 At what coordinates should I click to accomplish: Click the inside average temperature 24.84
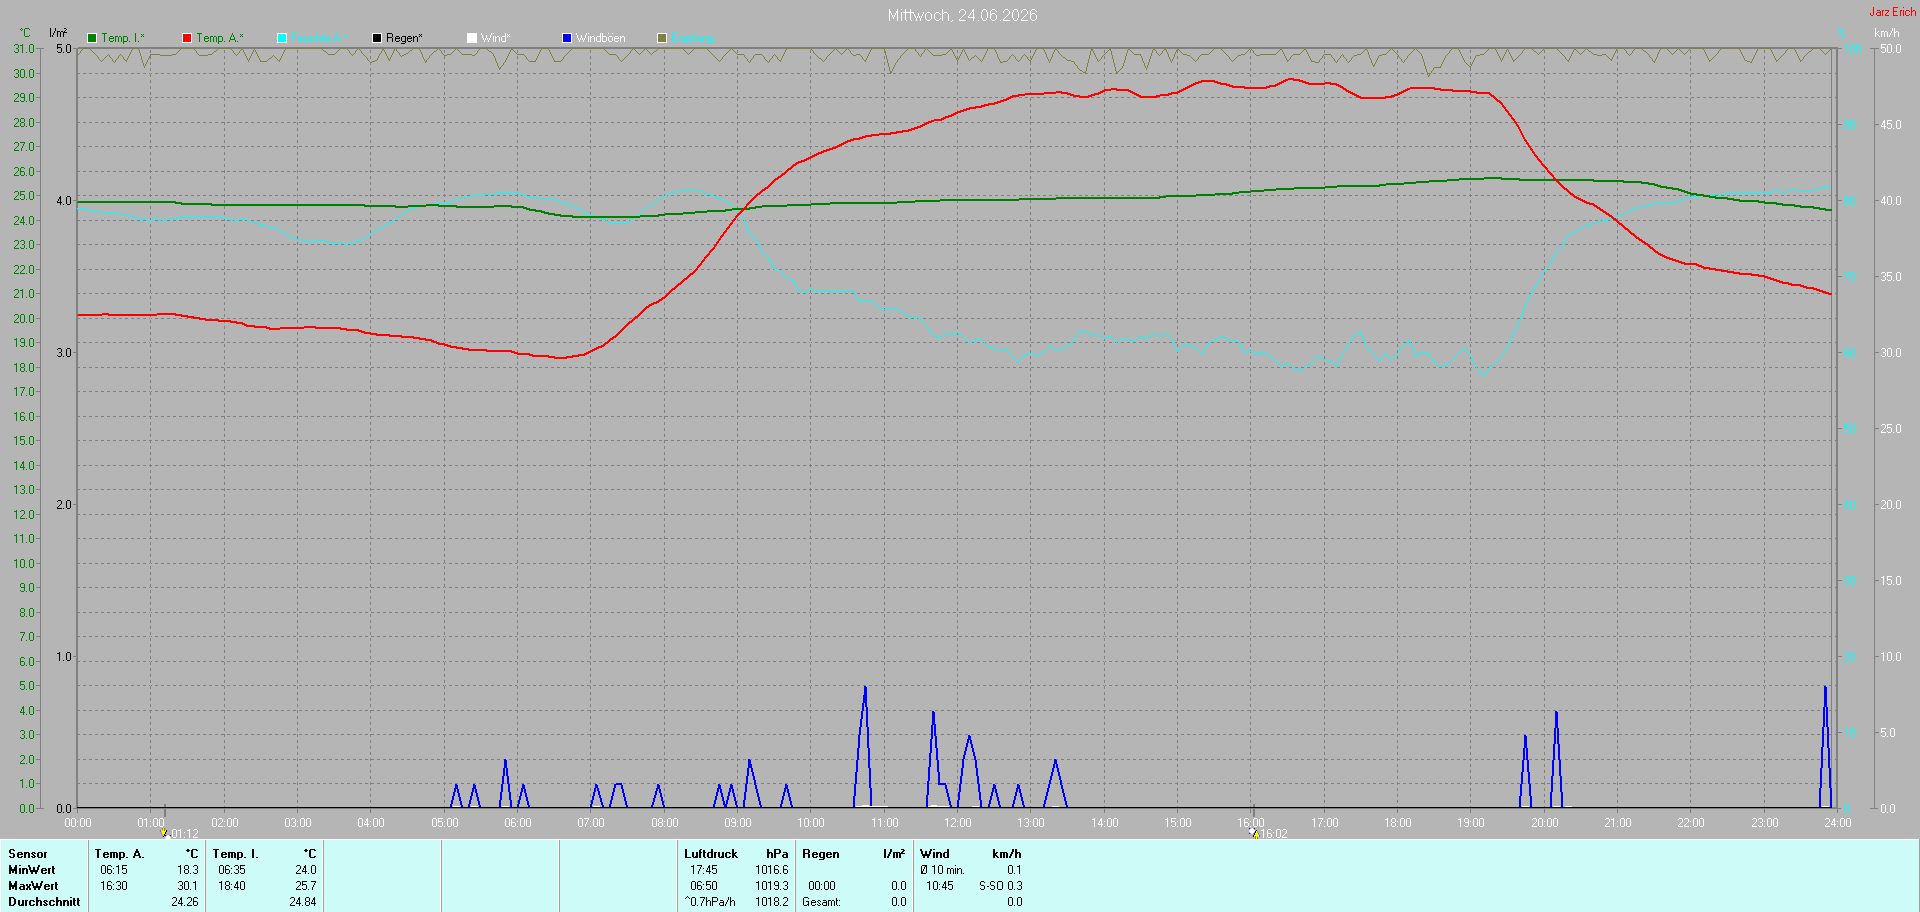click(303, 902)
